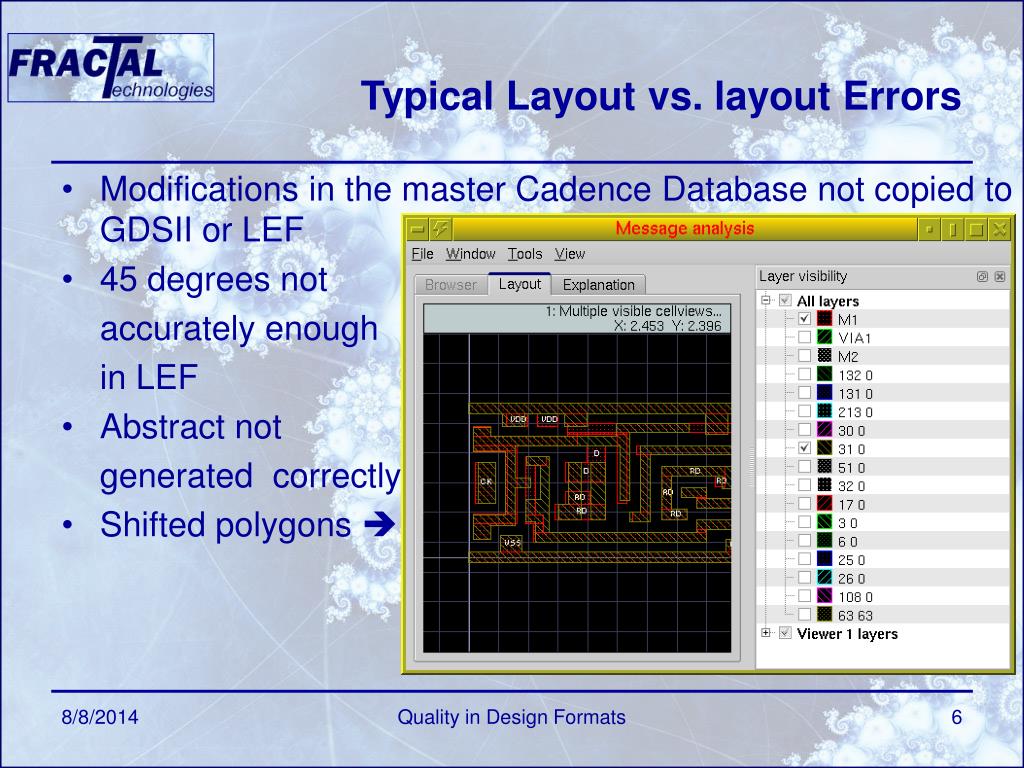The image size is (1024, 768).
Task: Click the 8/8/2014 date text
Action: (100, 717)
